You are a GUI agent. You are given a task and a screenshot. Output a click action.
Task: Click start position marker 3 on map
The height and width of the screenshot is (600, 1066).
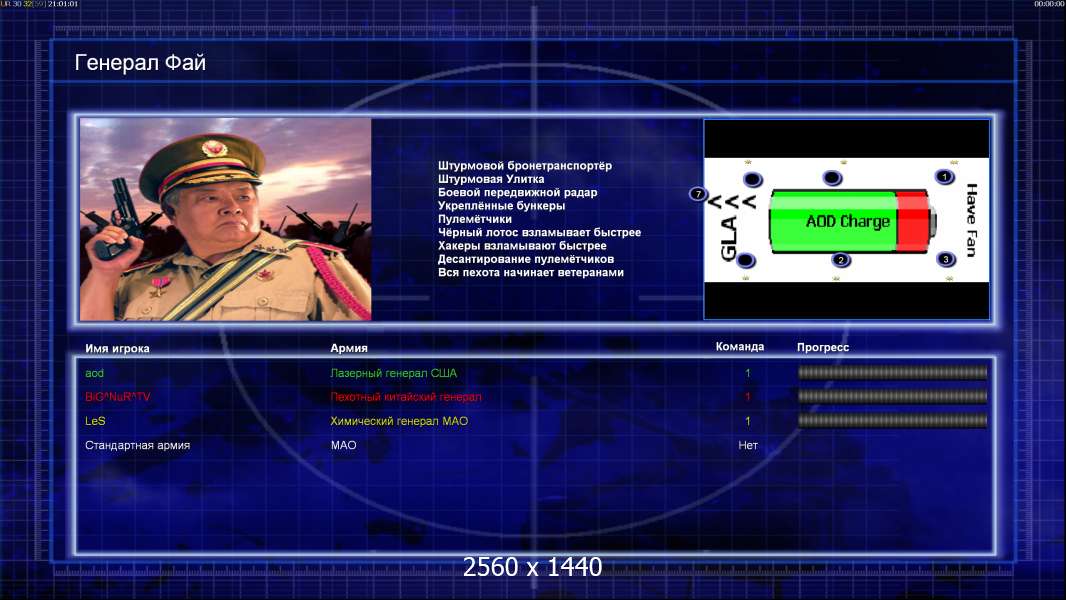tap(946, 259)
